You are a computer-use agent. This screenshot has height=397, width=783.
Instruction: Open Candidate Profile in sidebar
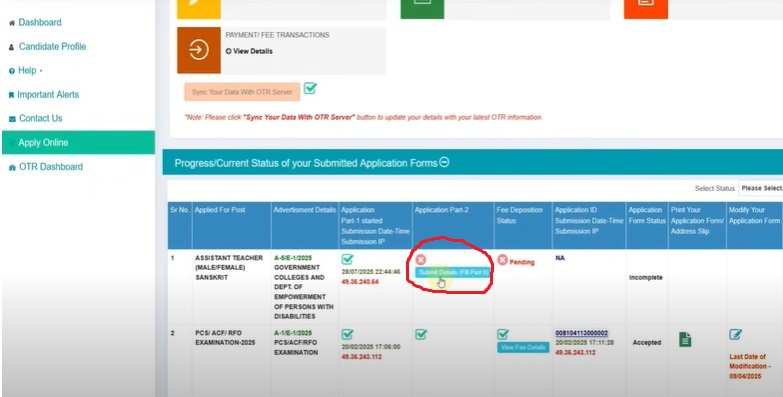(x=52, y=46)
